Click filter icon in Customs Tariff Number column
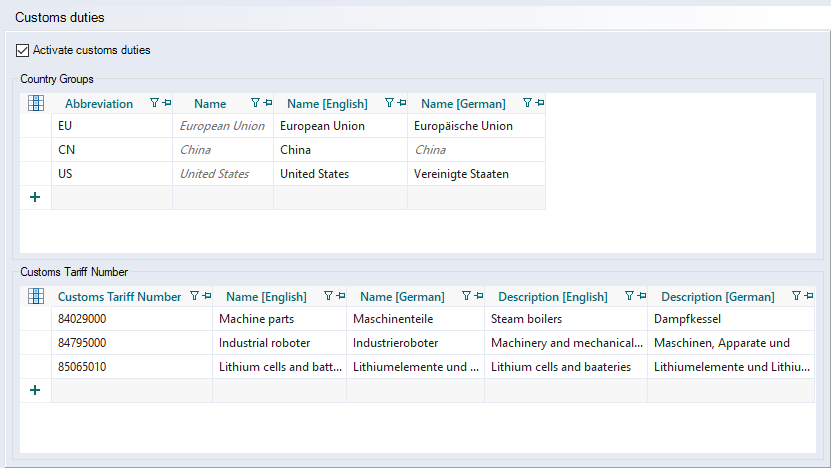The width and height of the screenshot is (831, 468). [194, 296]
